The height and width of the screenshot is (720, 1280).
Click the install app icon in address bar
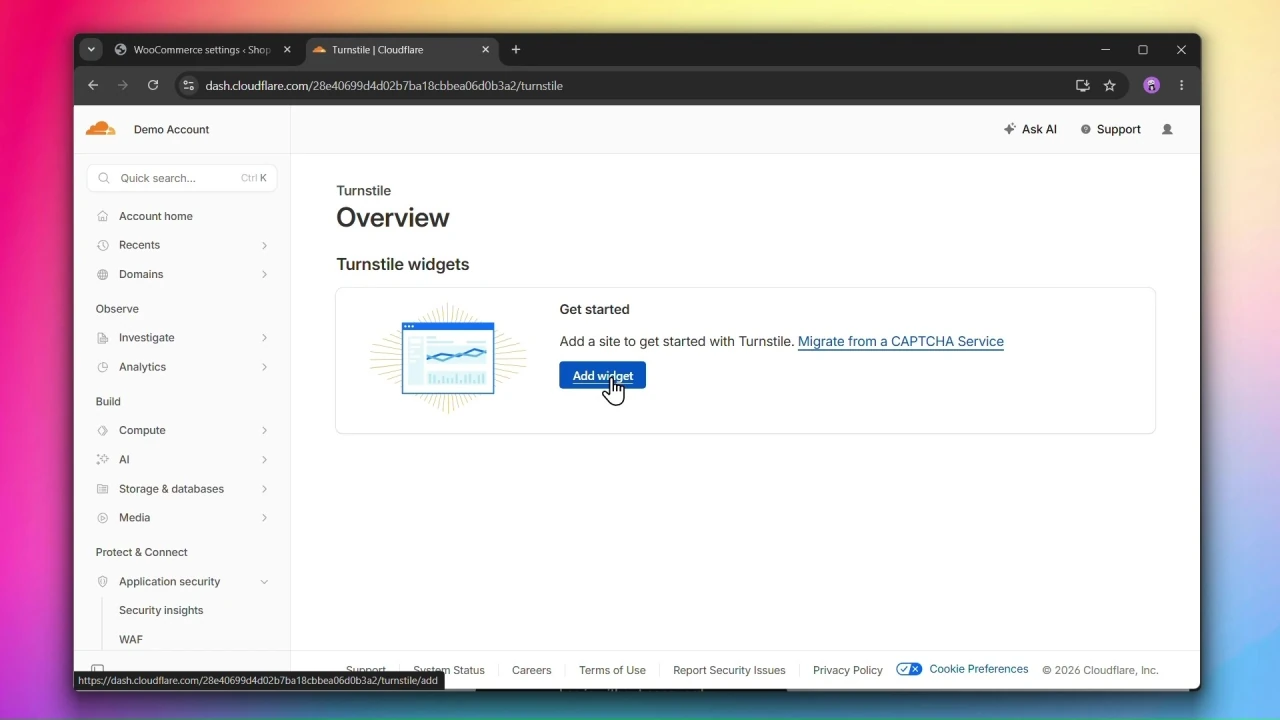click(x=1082, y=86)
